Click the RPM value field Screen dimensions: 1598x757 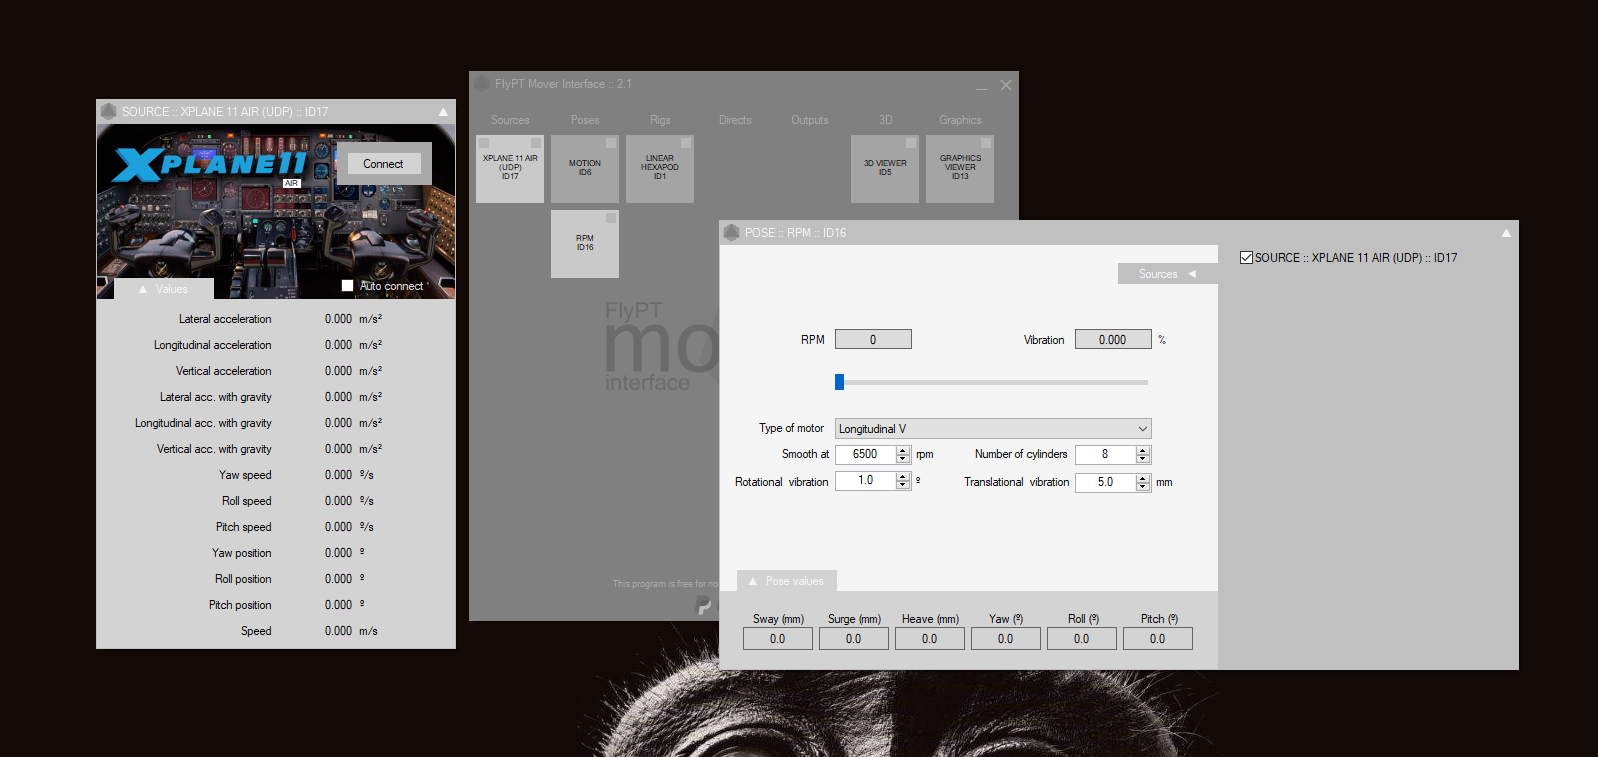(873, 340)
